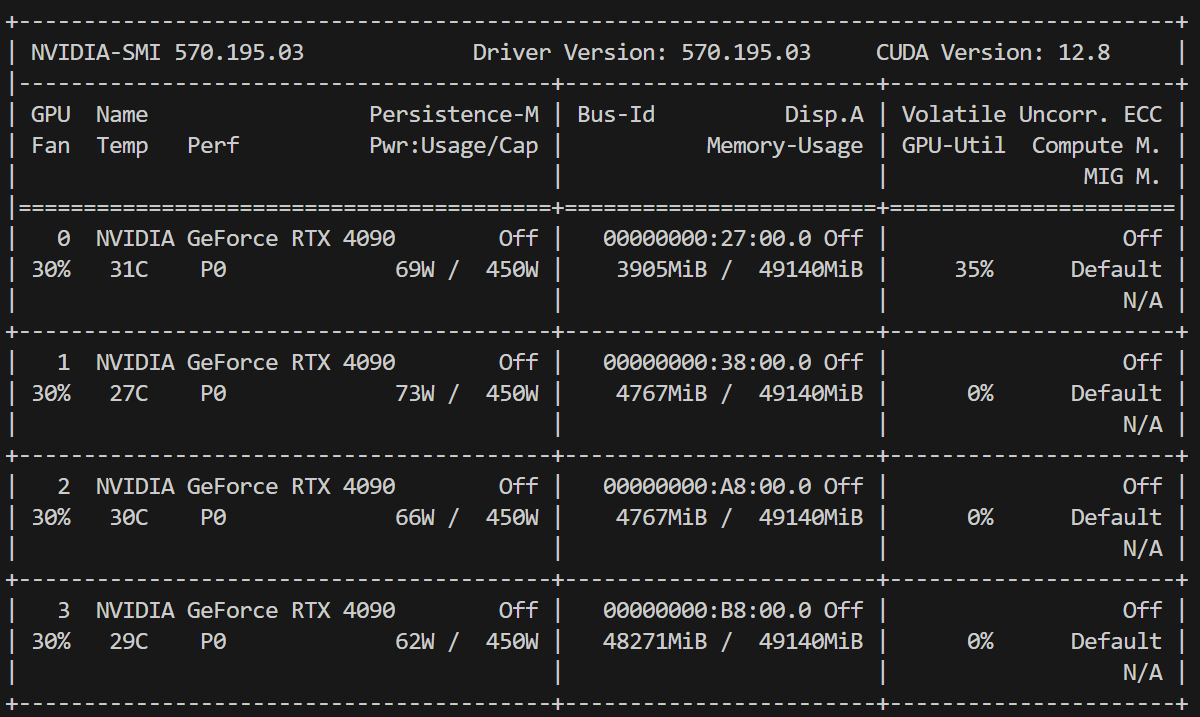Click the GPU-Util column header
The width and height of the screenshot is (1200, 717).
pyautogui.click(x=954, y=146)
